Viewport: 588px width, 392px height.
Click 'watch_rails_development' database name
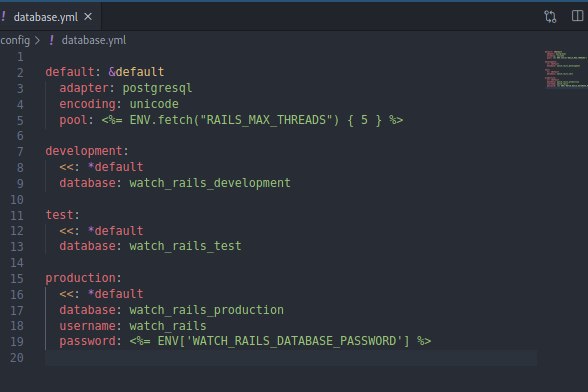(x=210, y=183)
